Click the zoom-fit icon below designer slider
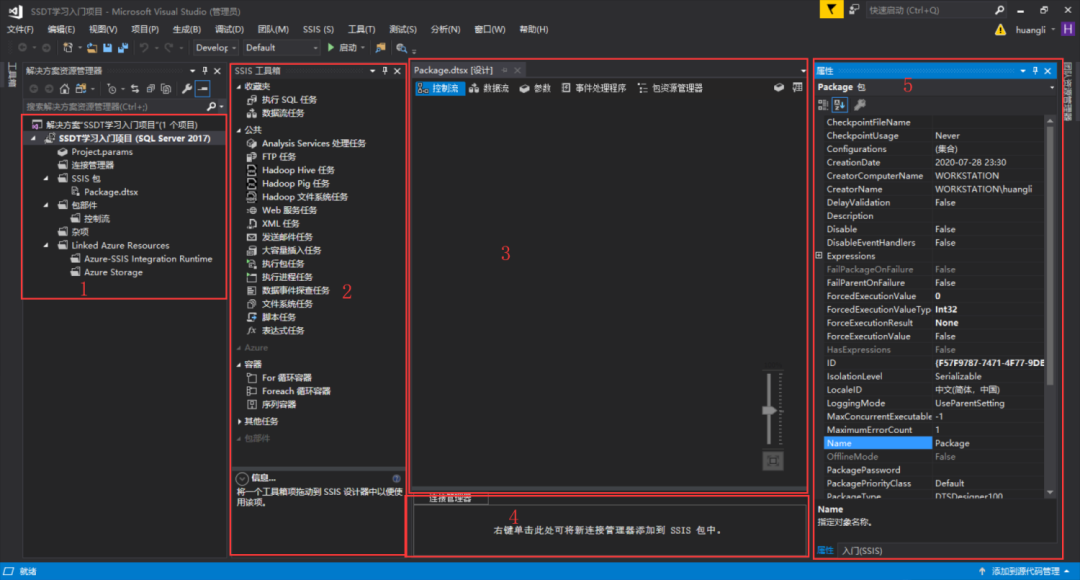Image resolution: width=1080 pixels, height=580 pixels. 773,461
